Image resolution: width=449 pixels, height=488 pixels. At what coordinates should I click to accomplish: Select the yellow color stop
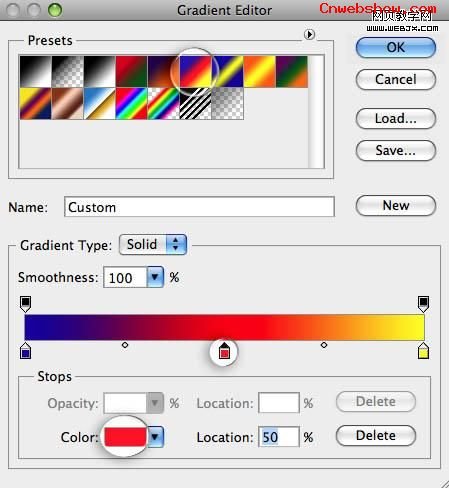(423, 350)
